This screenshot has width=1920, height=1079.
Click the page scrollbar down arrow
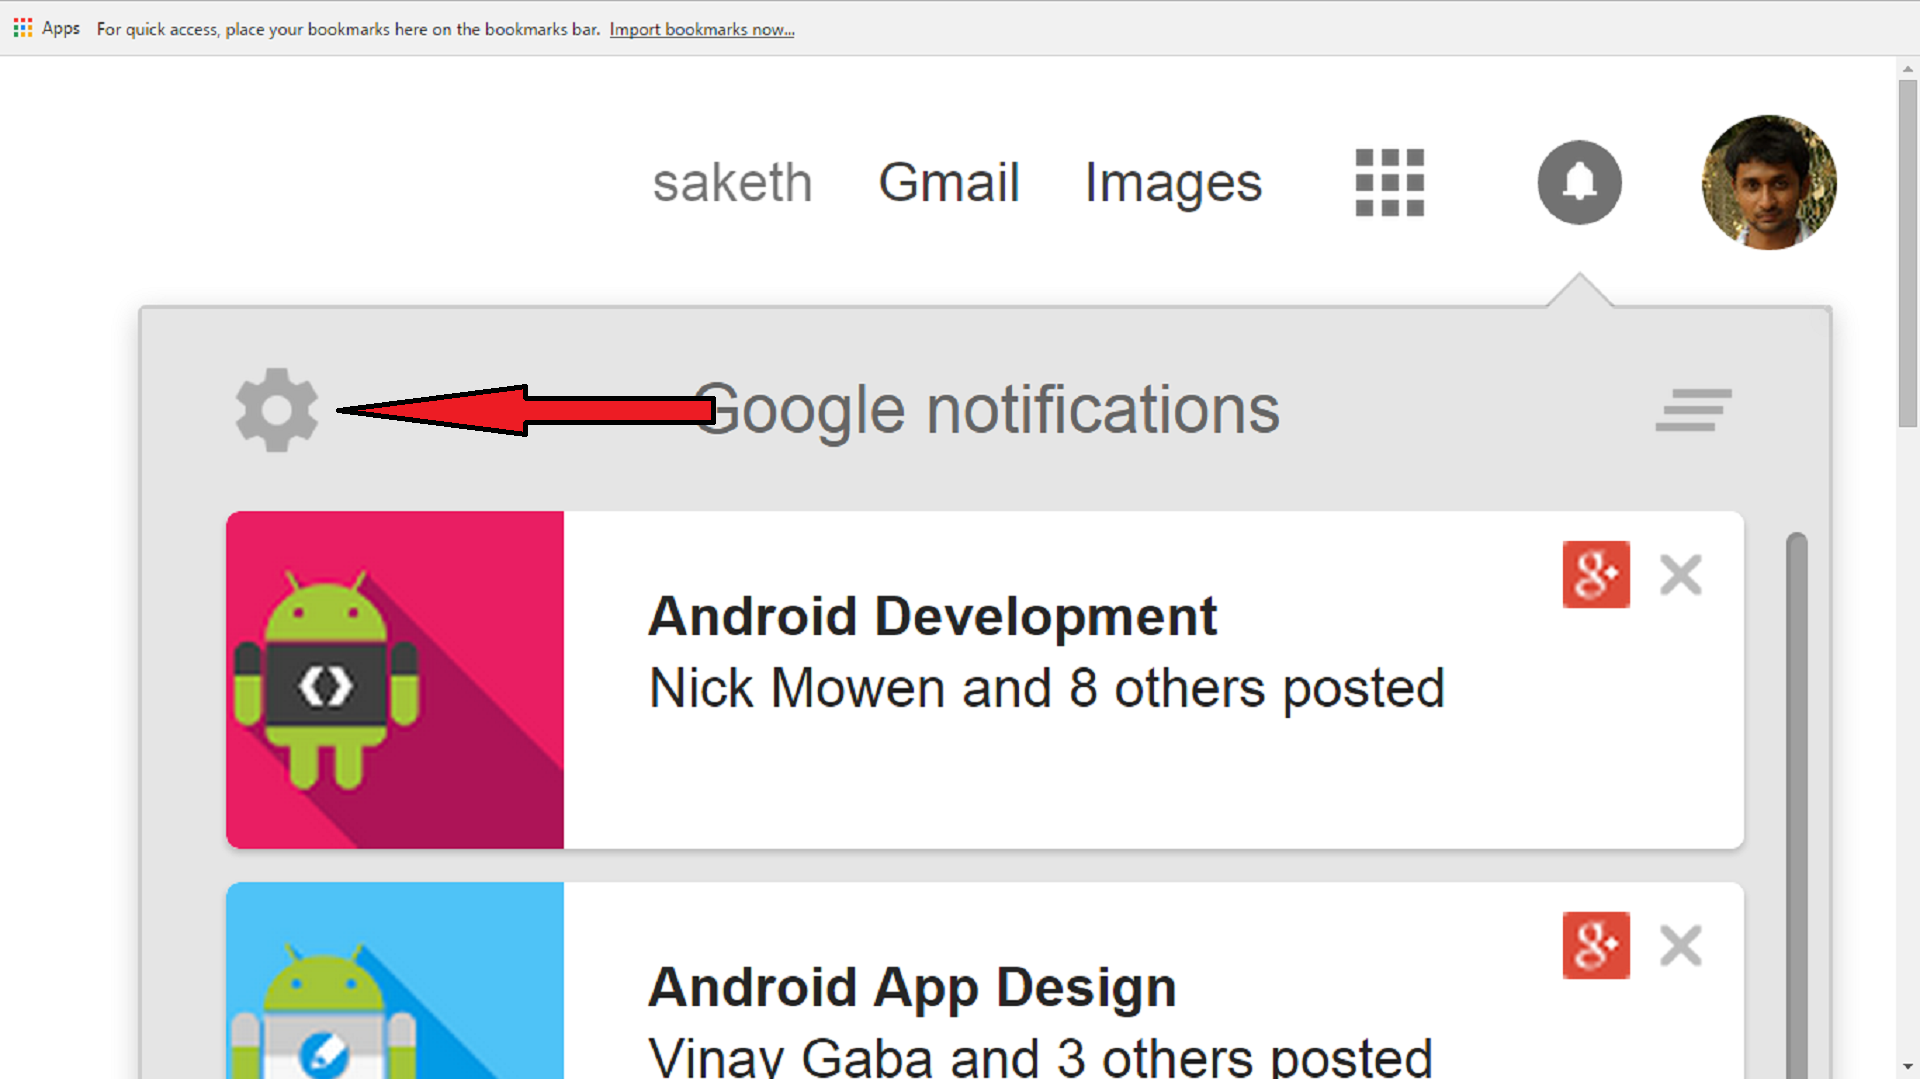pos(1908,1067)
